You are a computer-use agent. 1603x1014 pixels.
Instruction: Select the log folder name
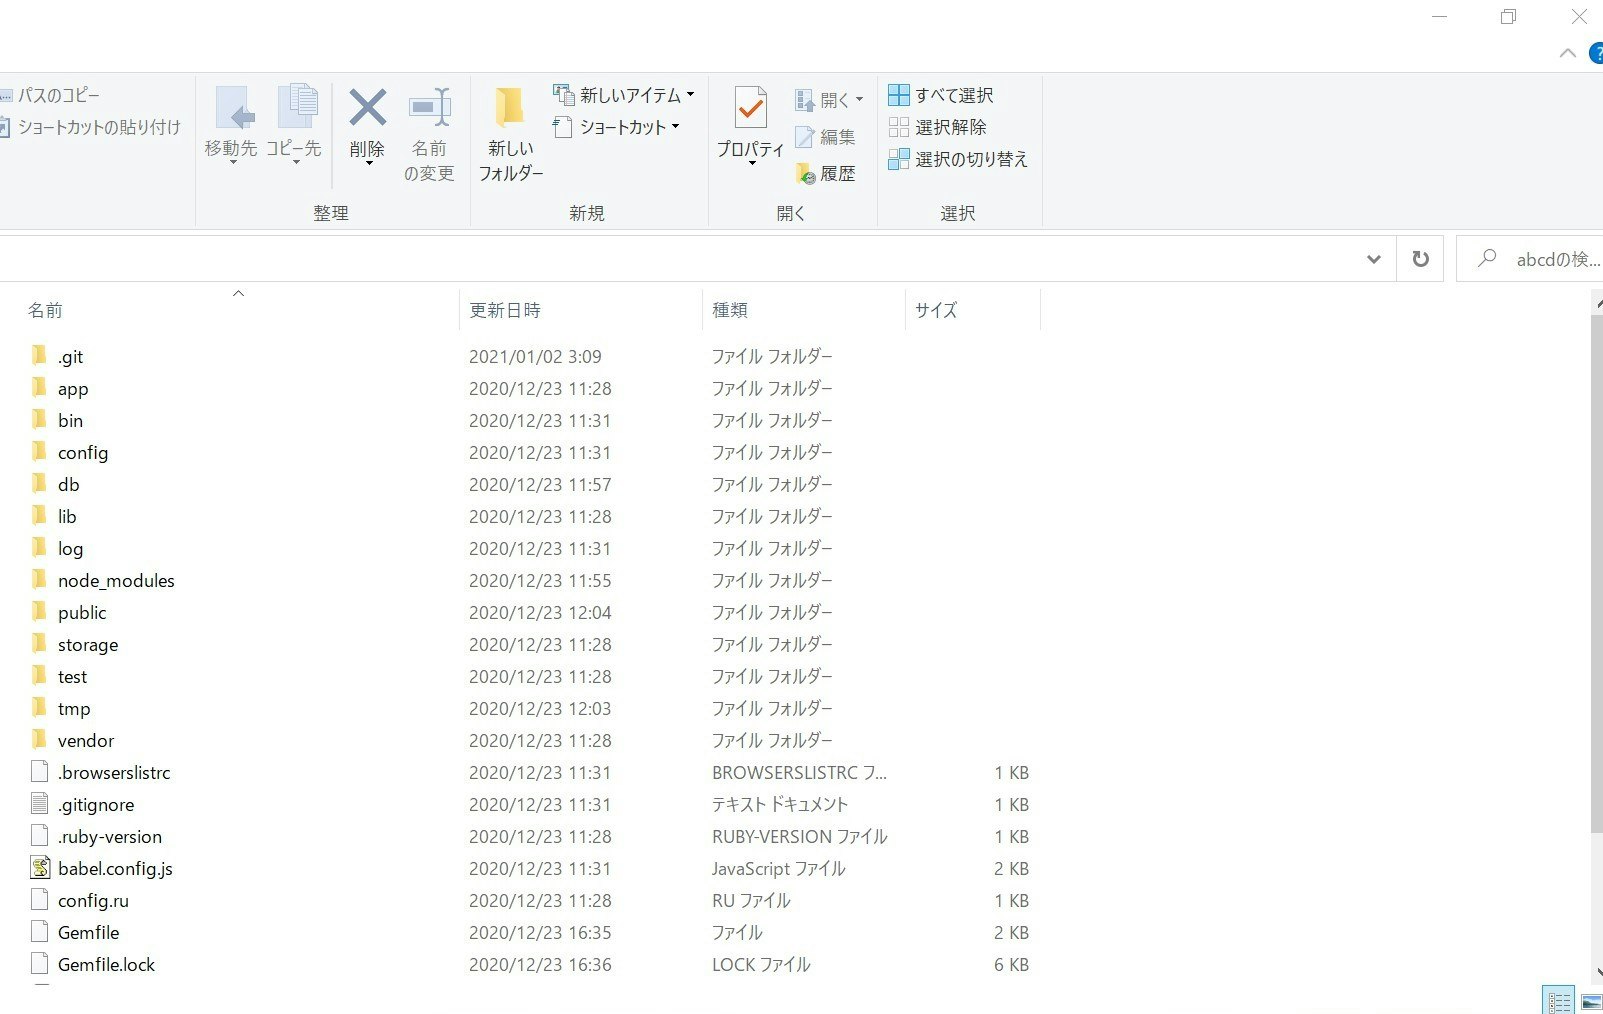pyautogui.click(x=70, y=548)
